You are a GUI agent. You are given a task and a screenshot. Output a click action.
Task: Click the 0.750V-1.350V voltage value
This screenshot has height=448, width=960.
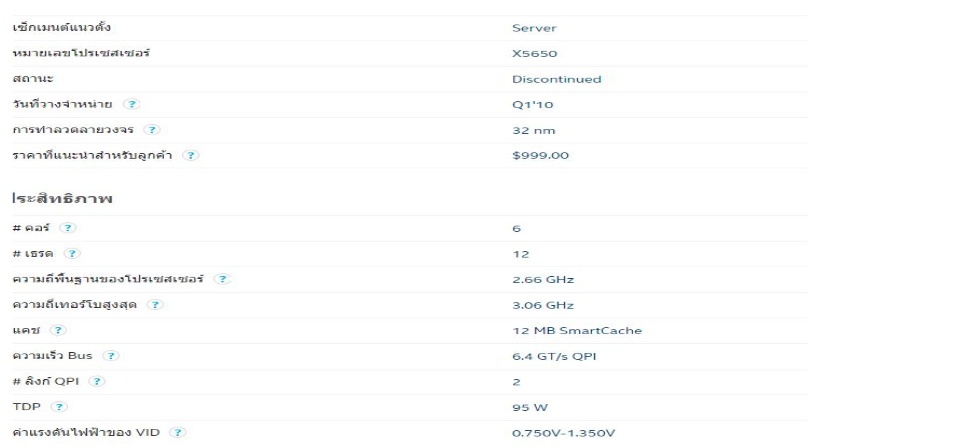point(563,433)
